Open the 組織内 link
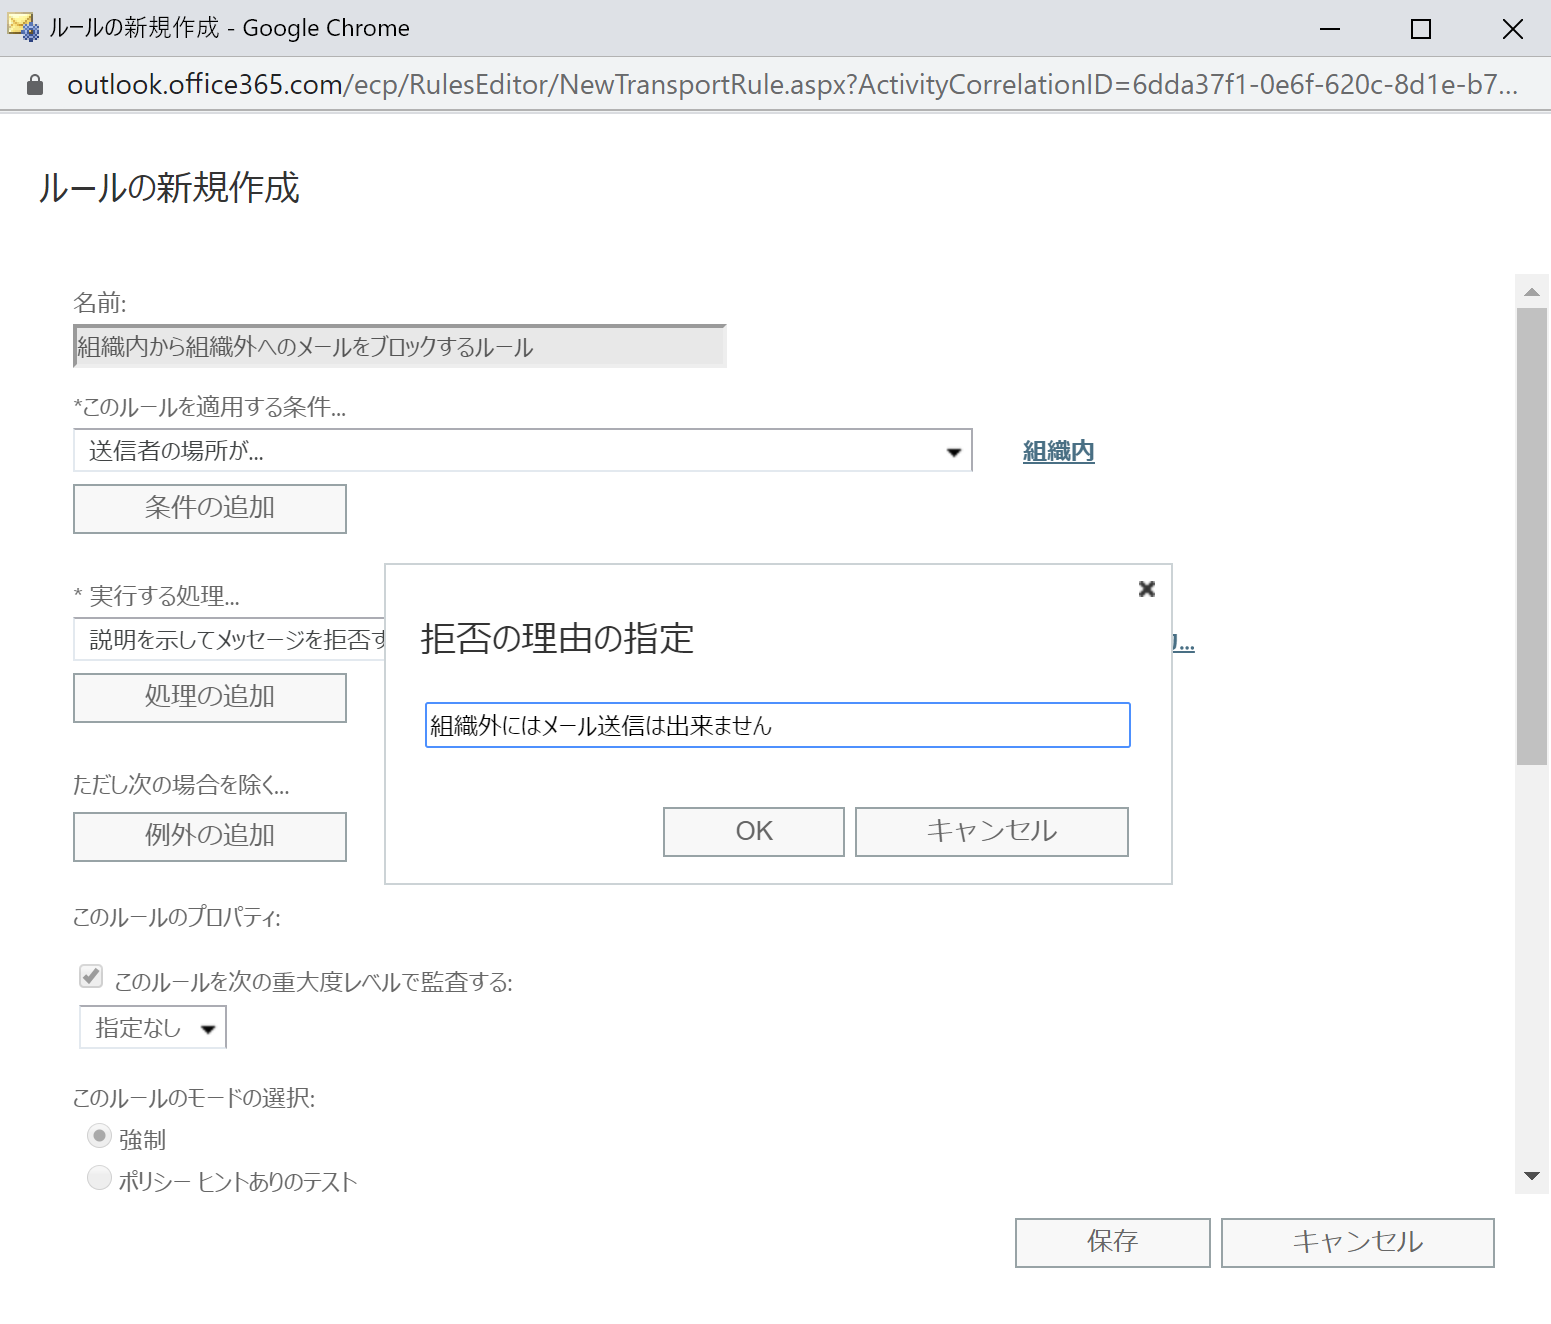The height and width of the screenshot is (1324, 1551). click(x=1059, y=451)
